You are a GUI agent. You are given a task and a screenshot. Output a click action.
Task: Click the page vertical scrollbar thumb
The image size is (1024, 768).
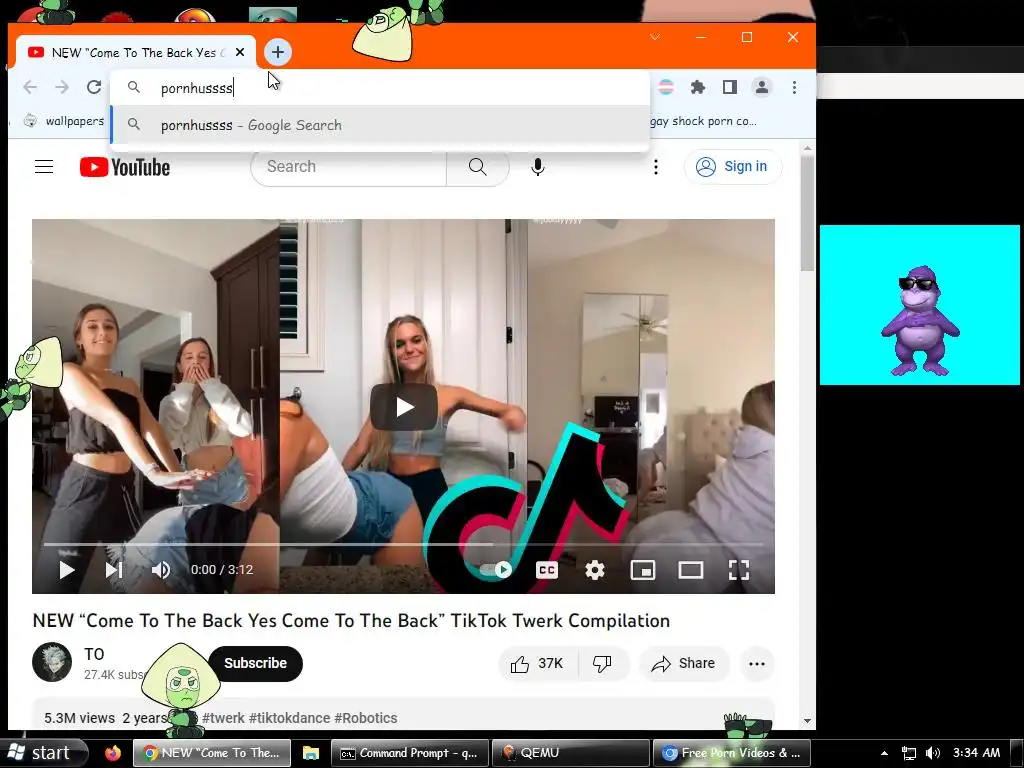pos(807,214)
